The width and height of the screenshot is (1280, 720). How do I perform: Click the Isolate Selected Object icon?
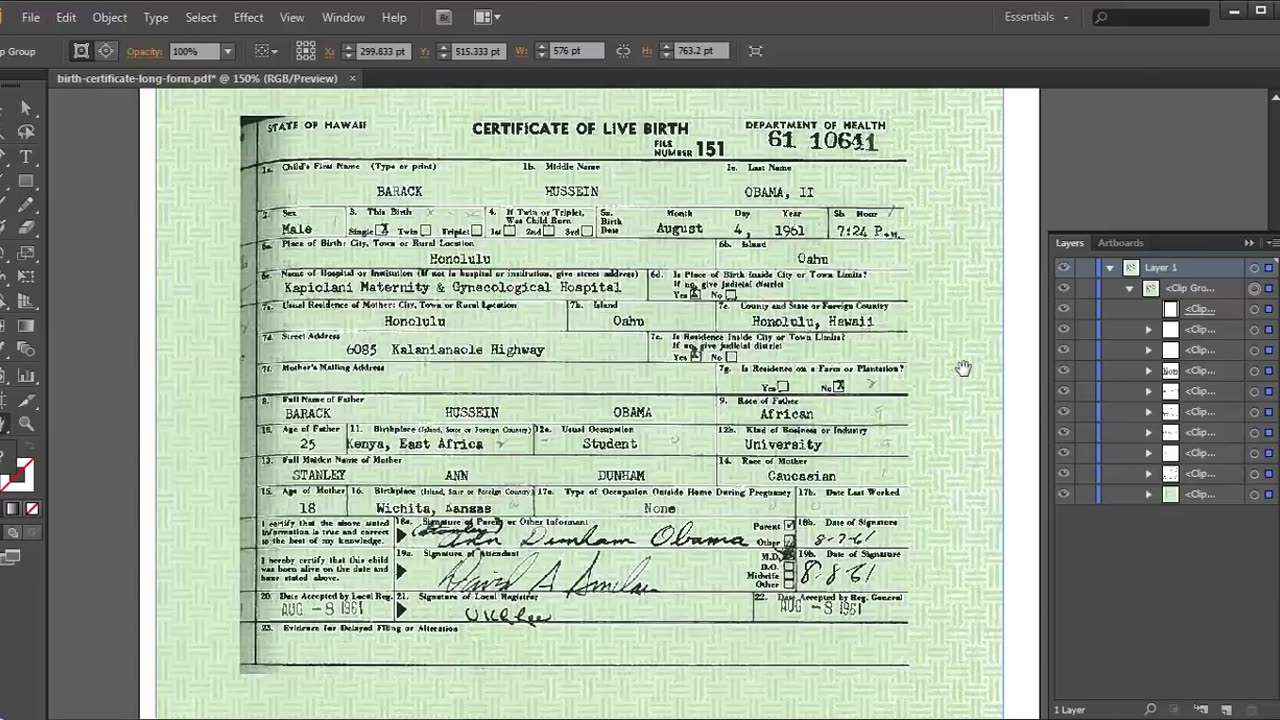[x=81, y=51]
